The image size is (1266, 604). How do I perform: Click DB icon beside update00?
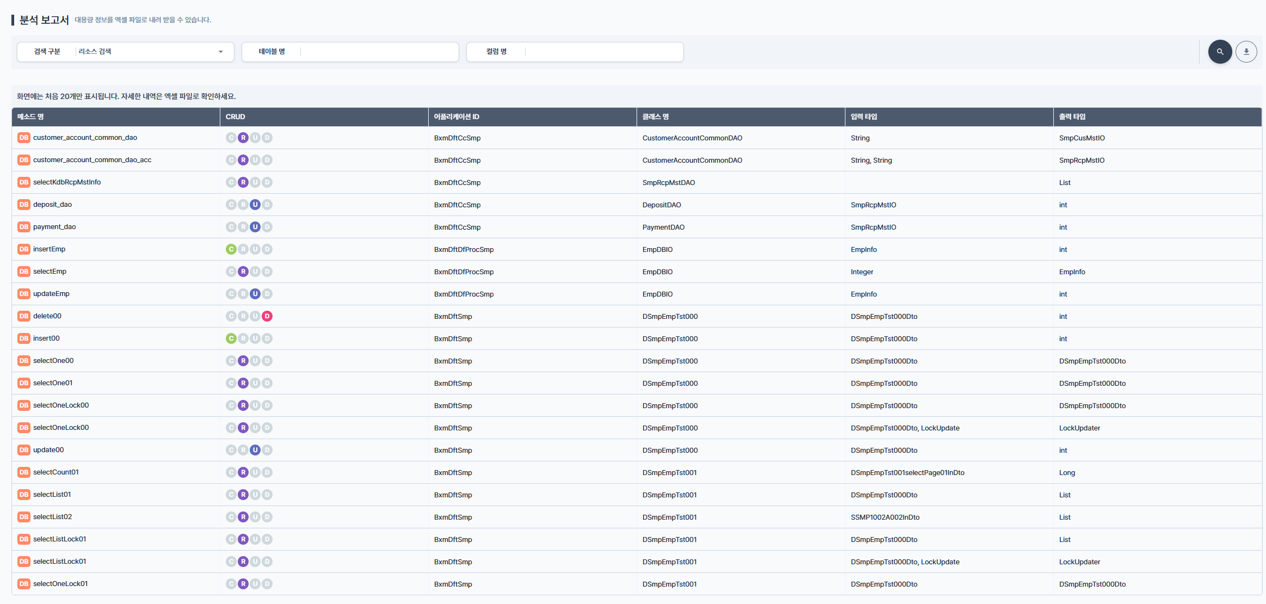click(23, 450)
